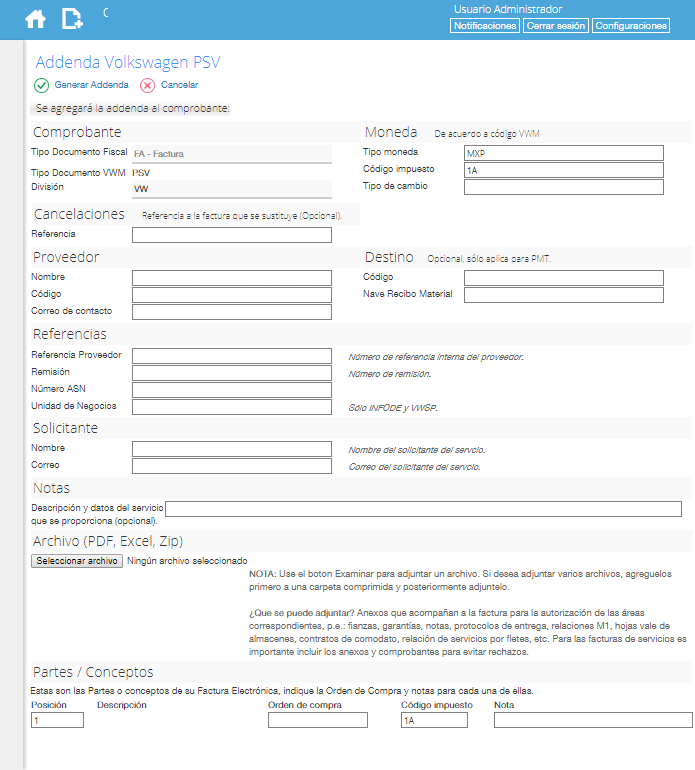Click the Generar Addenda link

(91, 85)
